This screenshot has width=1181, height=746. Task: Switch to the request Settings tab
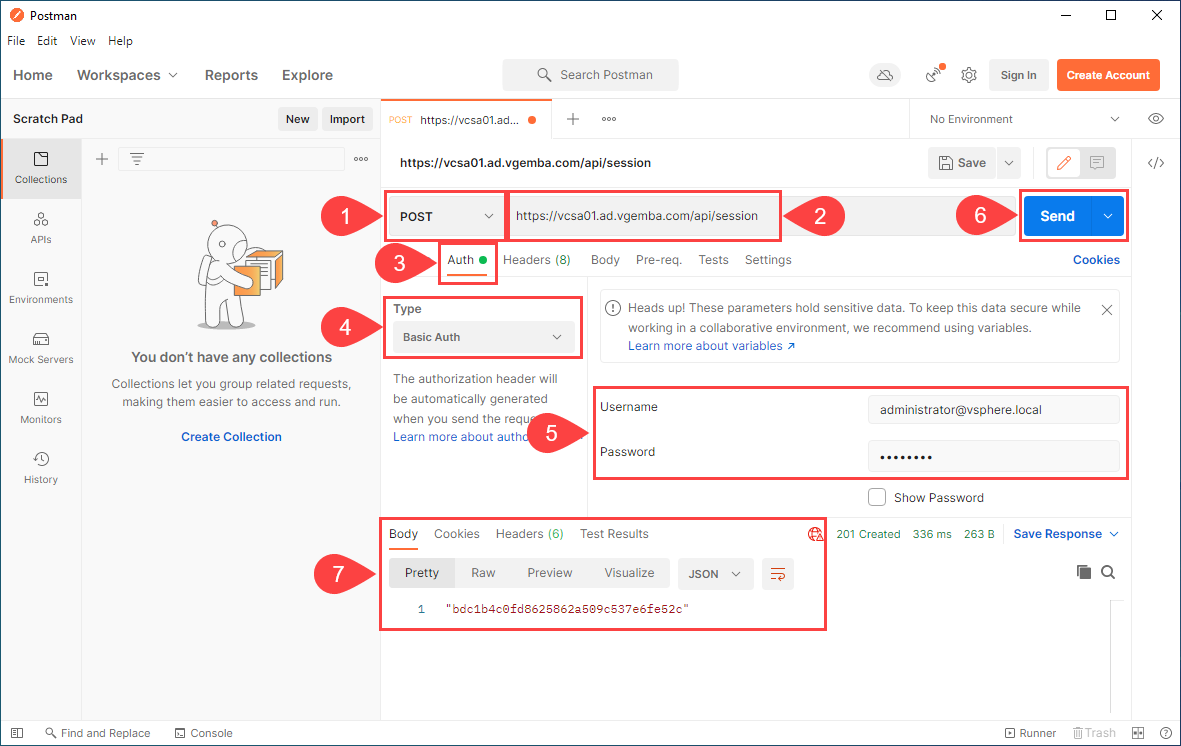click(767, 260)
